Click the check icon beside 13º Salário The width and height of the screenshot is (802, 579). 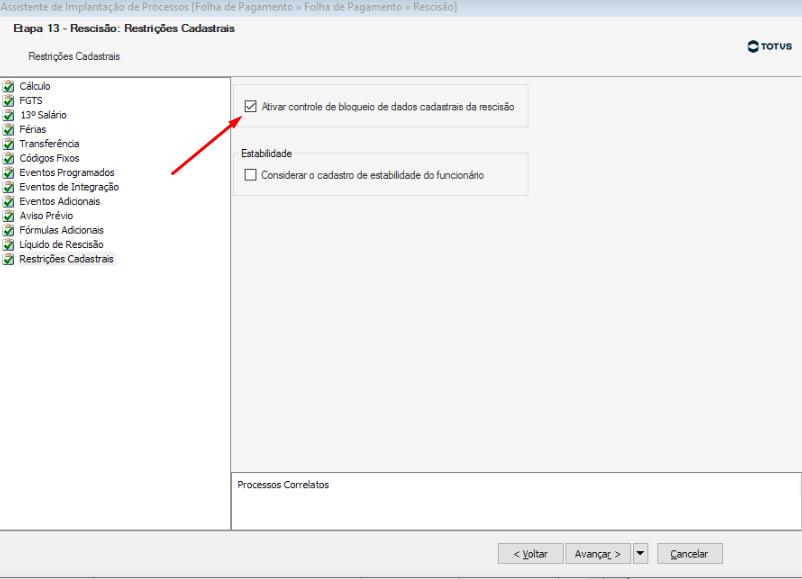click(x=8, y=115)
